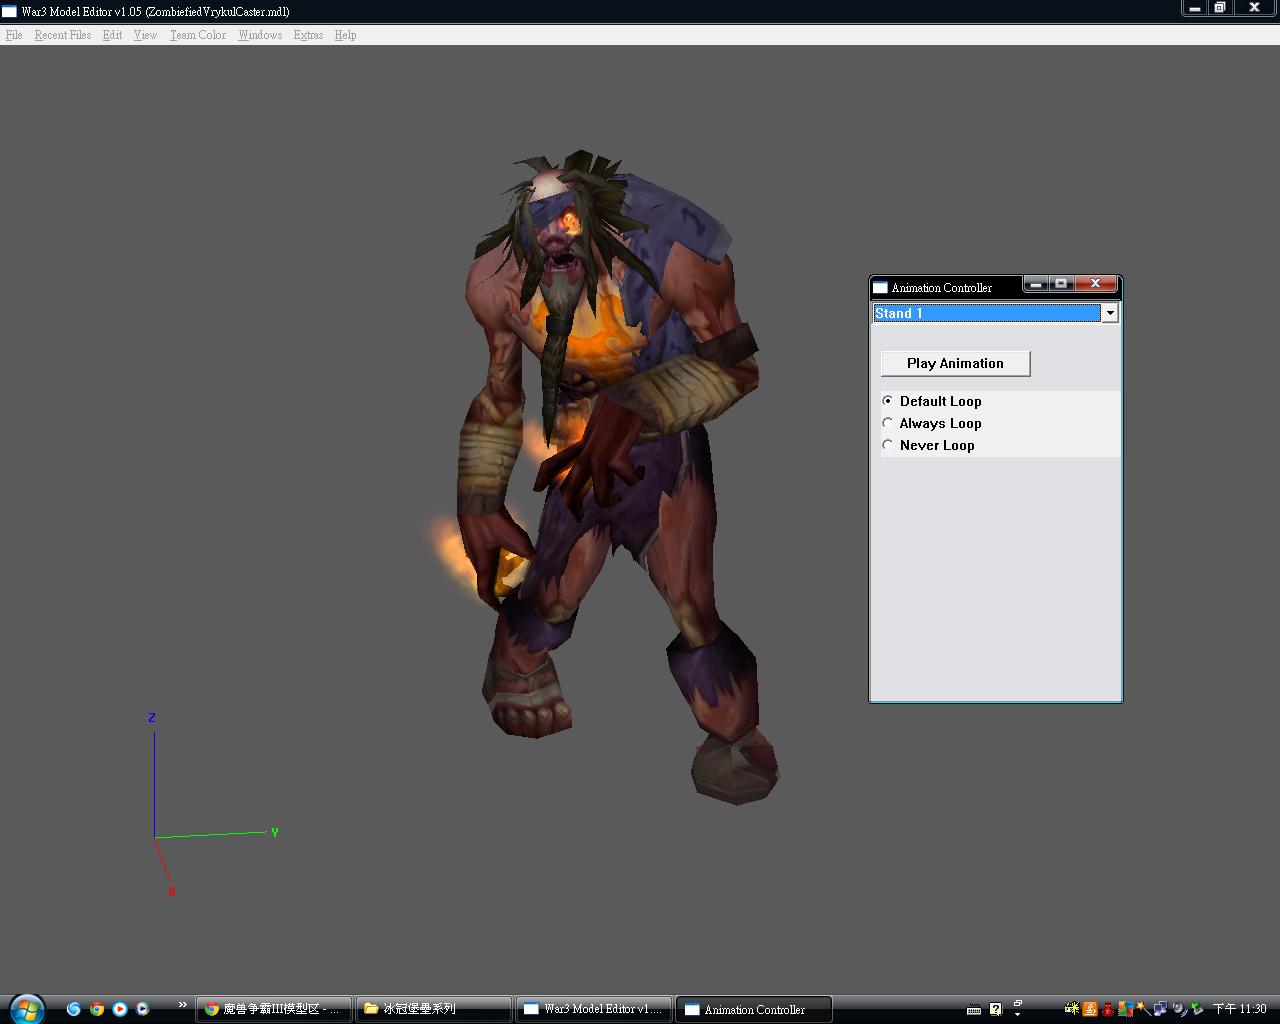The image size is (1280, 1024).
Task: Open the File menu
Action: coord(14,35)
